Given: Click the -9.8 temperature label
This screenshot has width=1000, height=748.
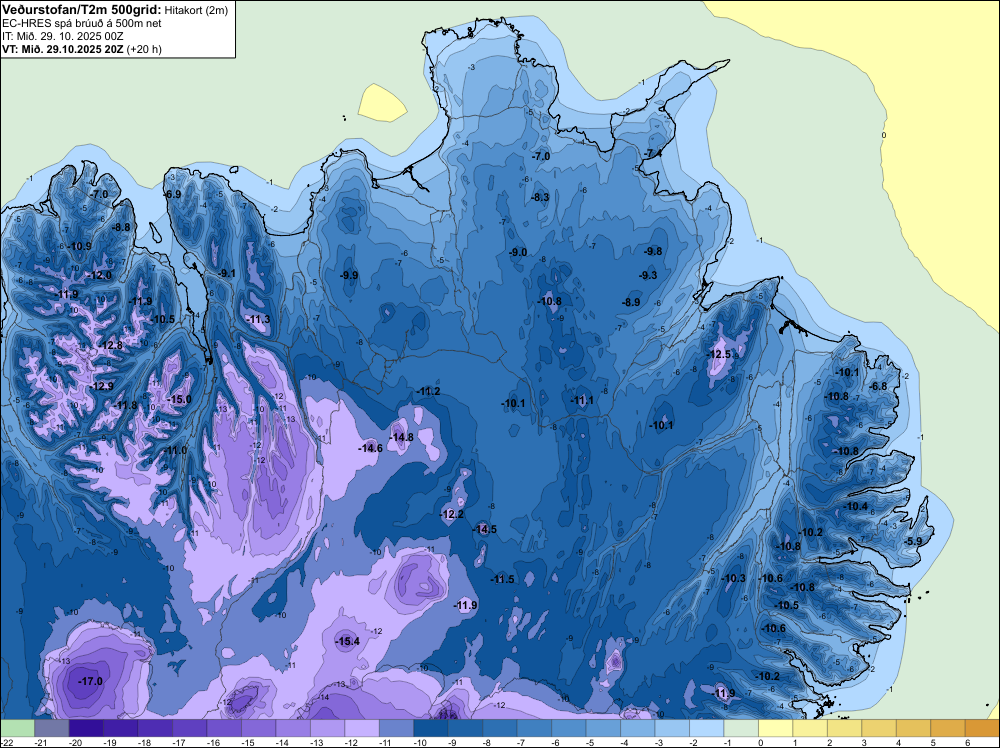Looking at the screenshot, I should pos(654,251).
